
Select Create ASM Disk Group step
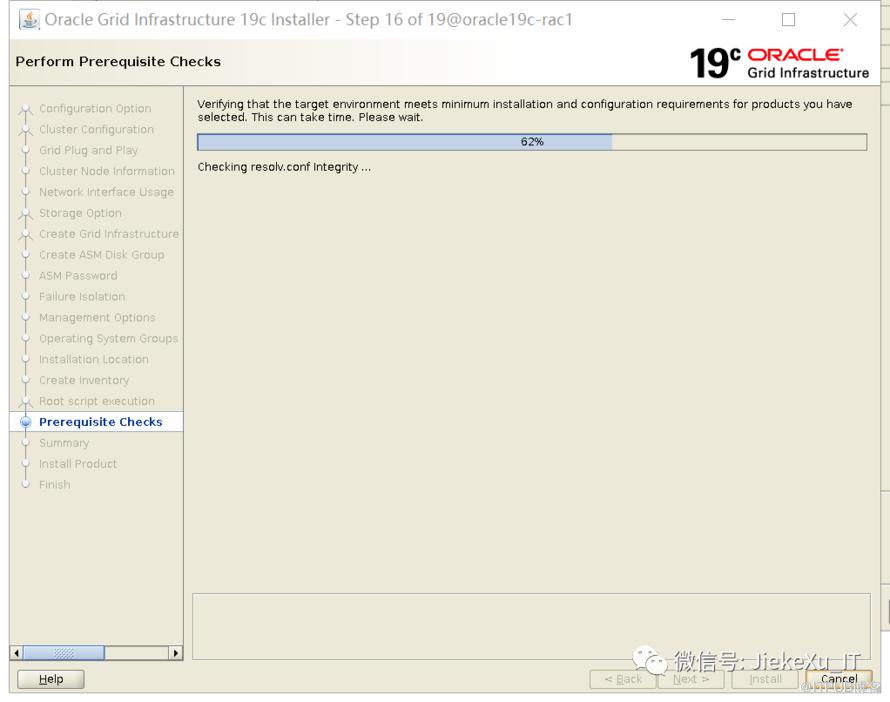click(x=101, y=255)
